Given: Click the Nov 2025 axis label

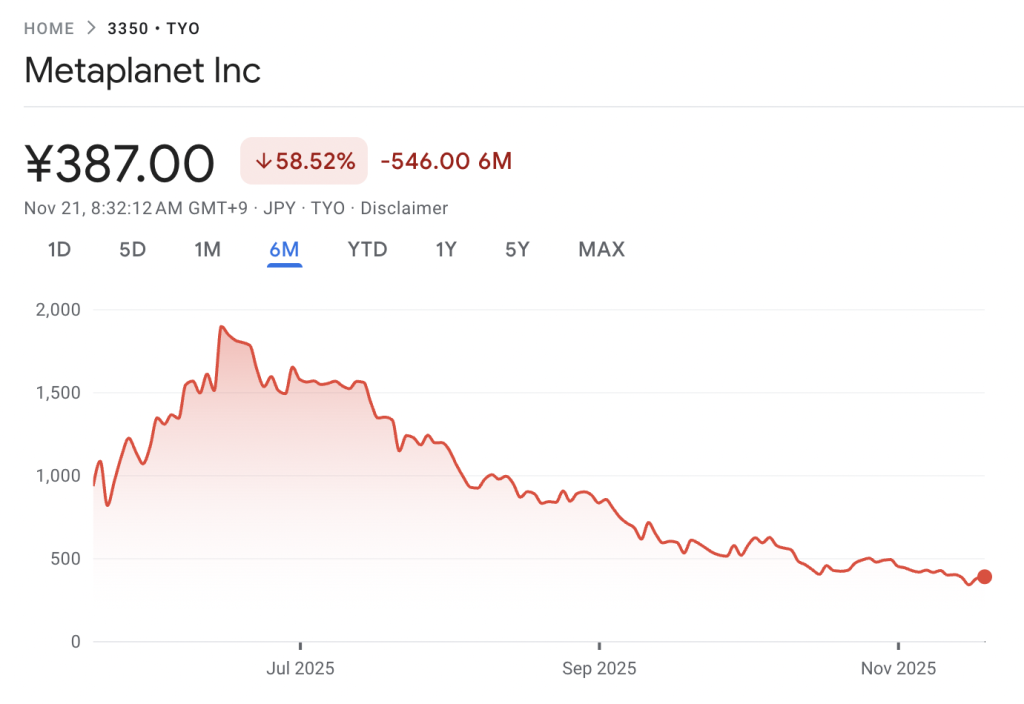Looking at the screenshot, I should [898, 668].
